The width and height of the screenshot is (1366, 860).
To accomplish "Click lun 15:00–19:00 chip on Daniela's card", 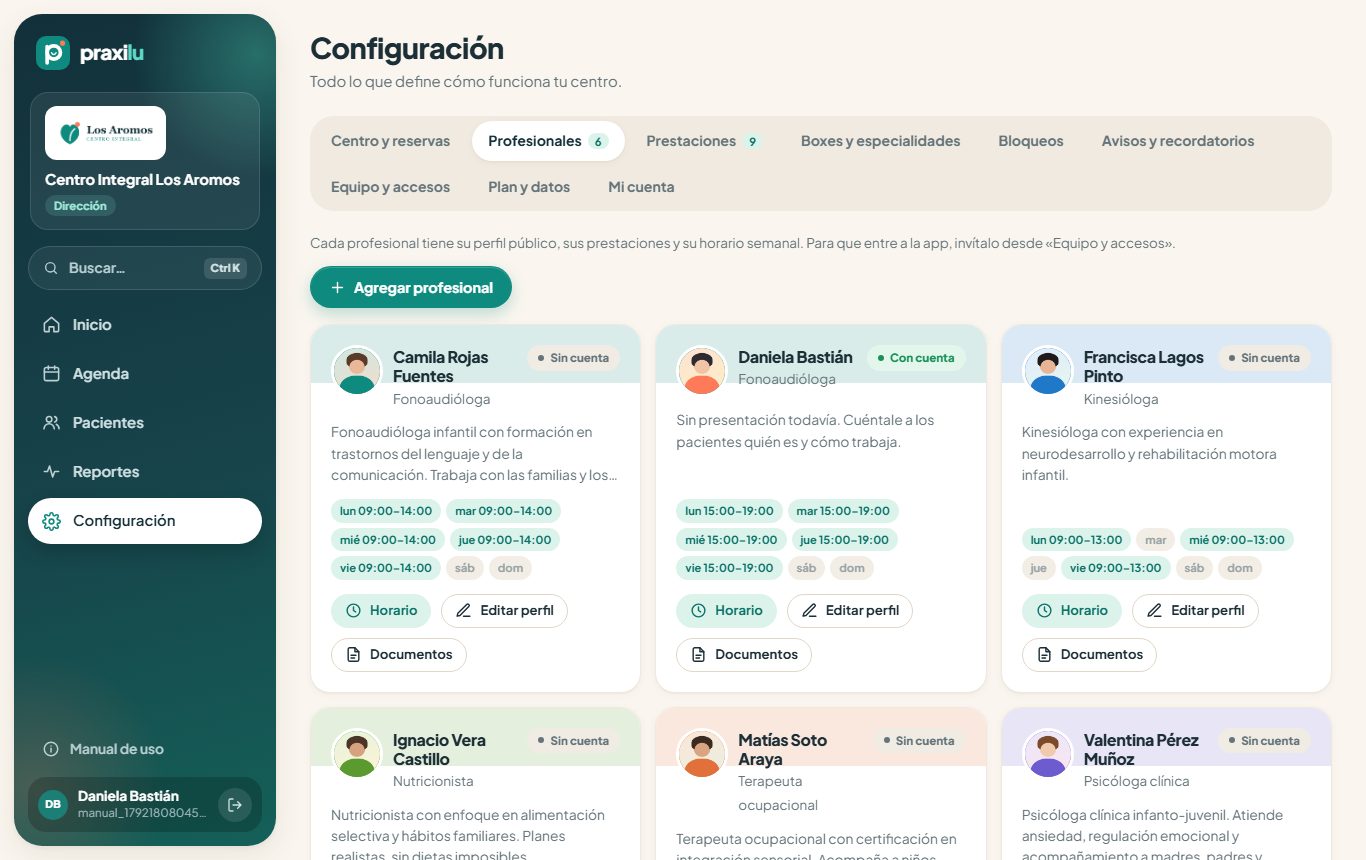I will tap(729, 511).
